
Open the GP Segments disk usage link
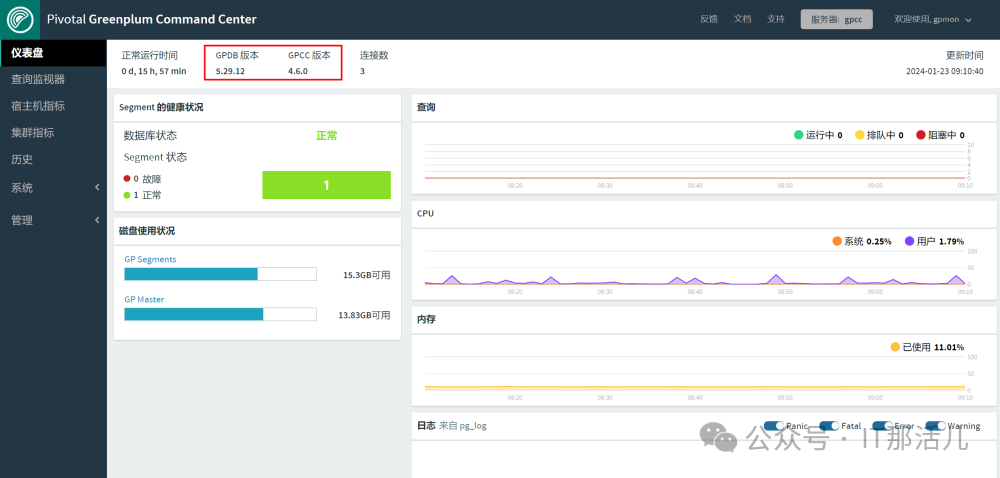coord(150,259)
